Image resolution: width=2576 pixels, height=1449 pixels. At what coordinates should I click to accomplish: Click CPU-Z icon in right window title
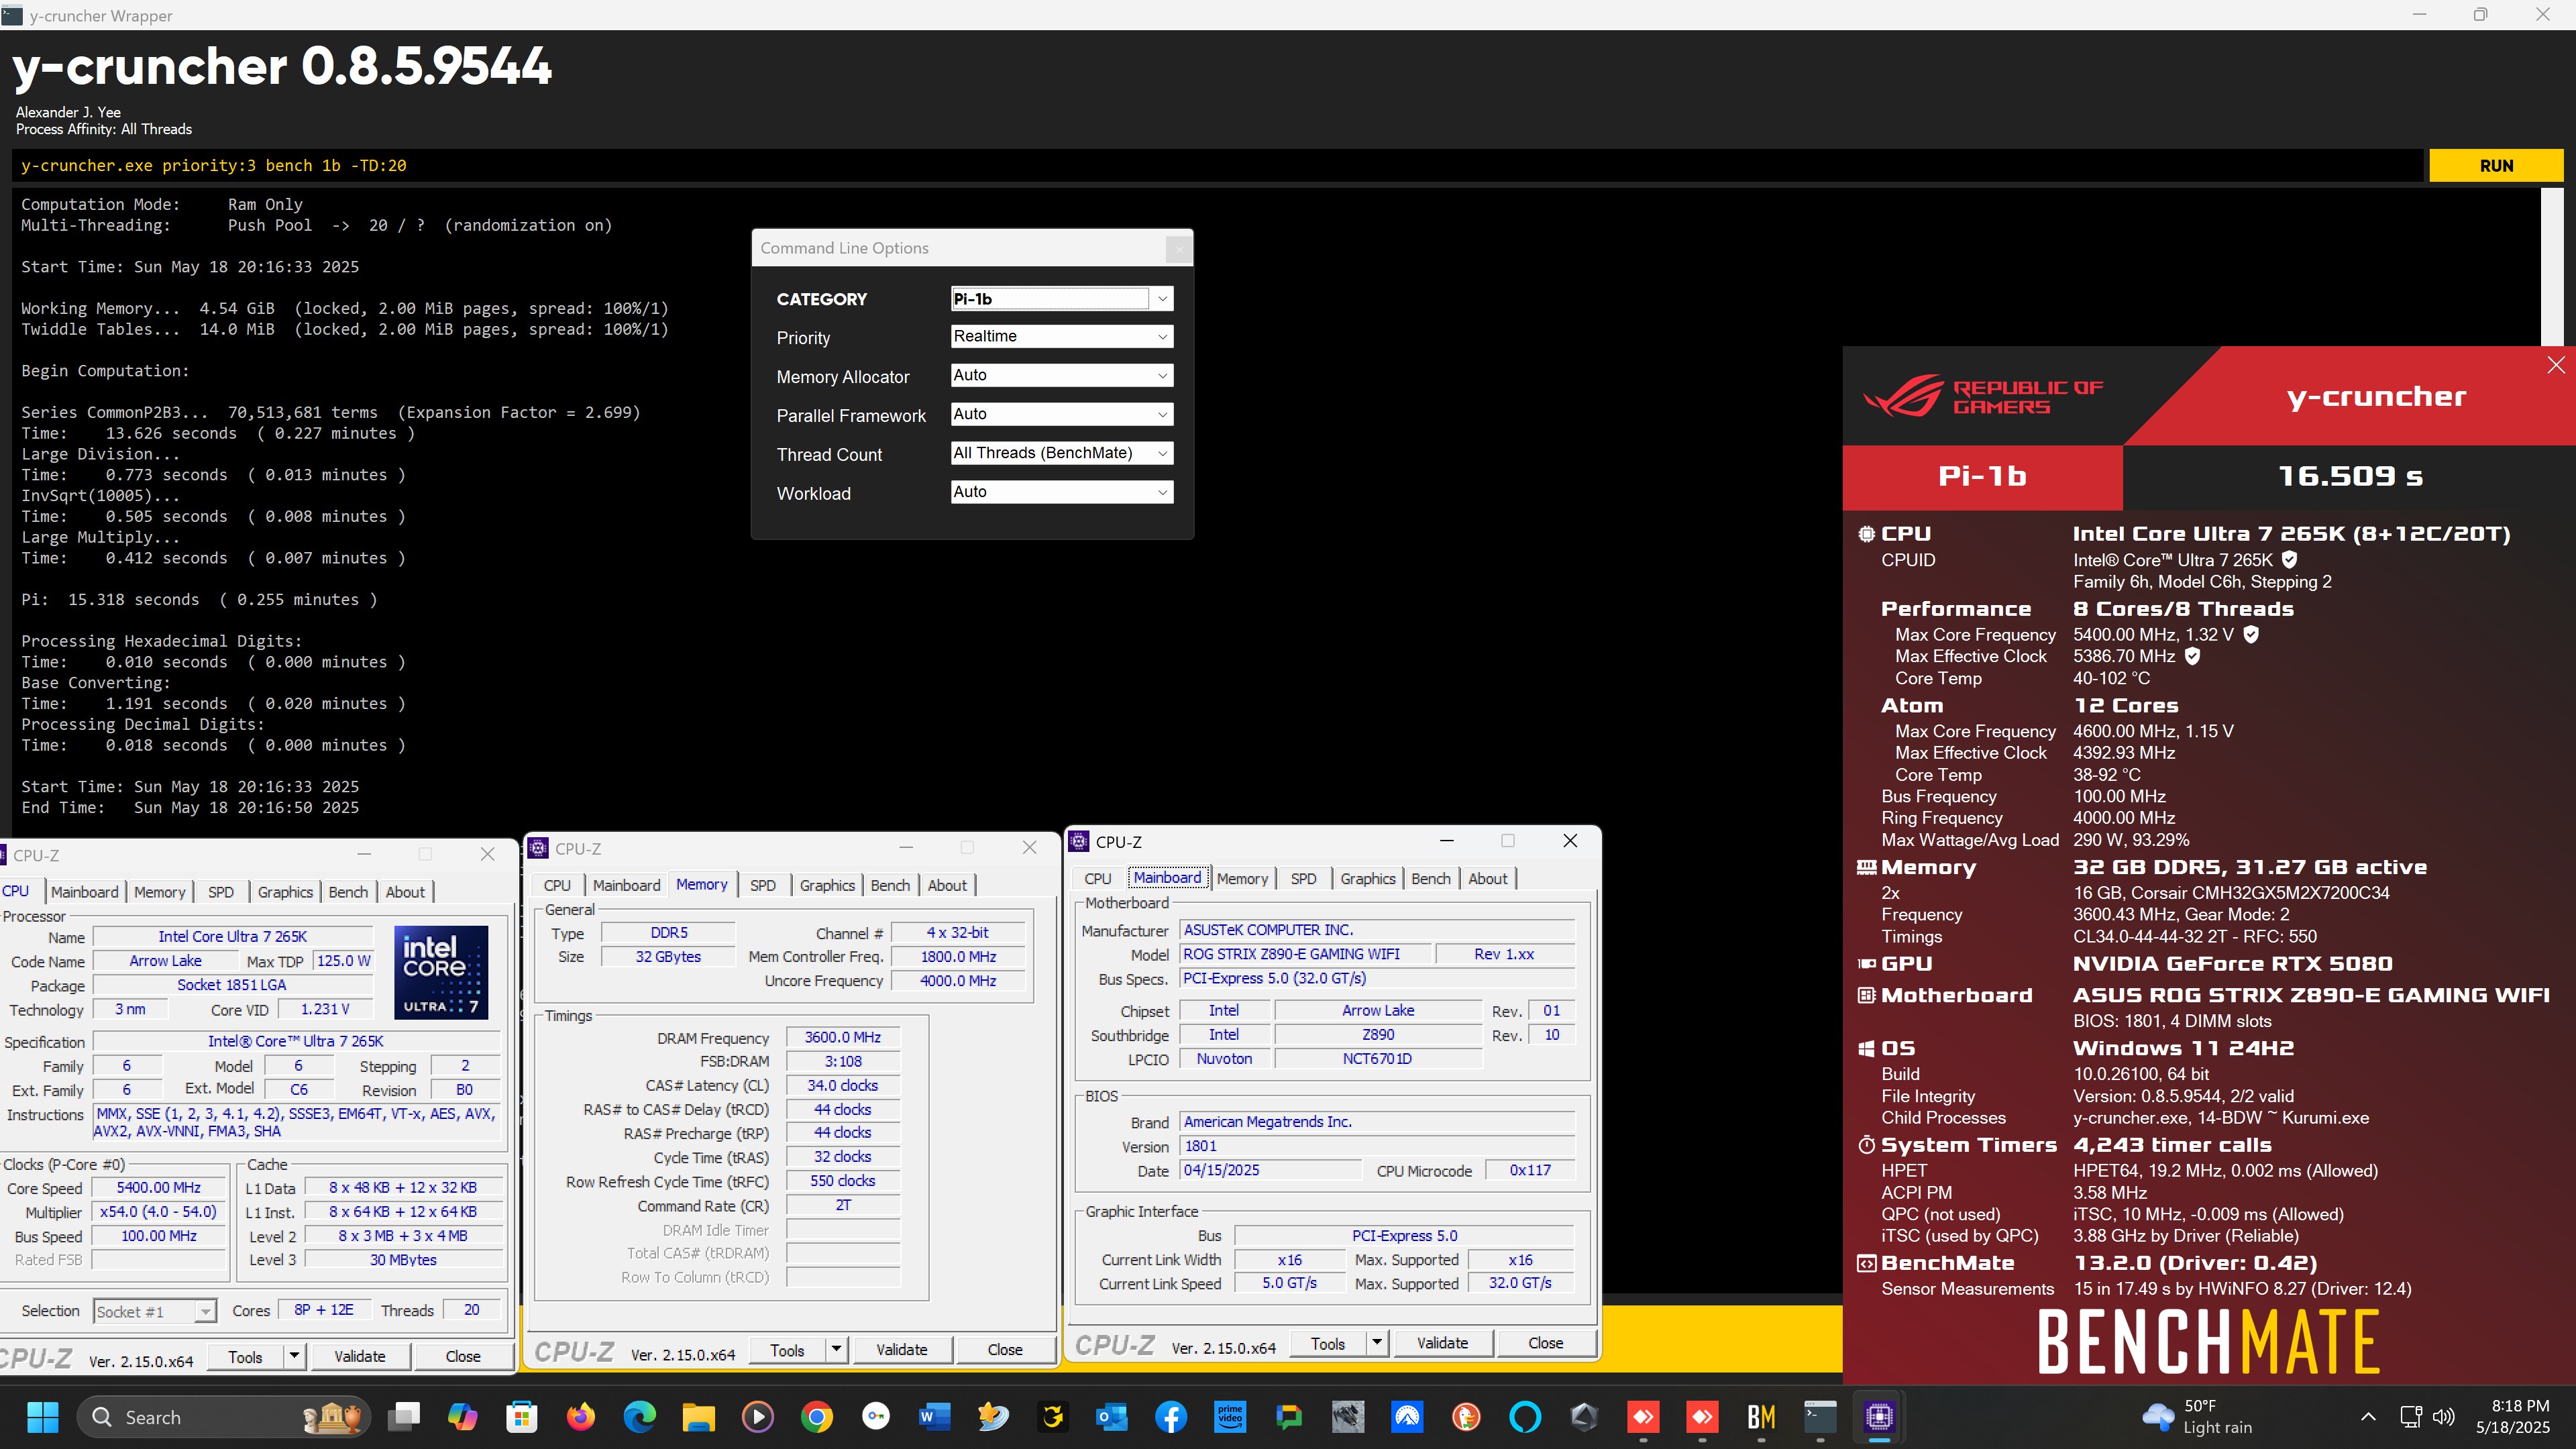[x=1079, y=842]
